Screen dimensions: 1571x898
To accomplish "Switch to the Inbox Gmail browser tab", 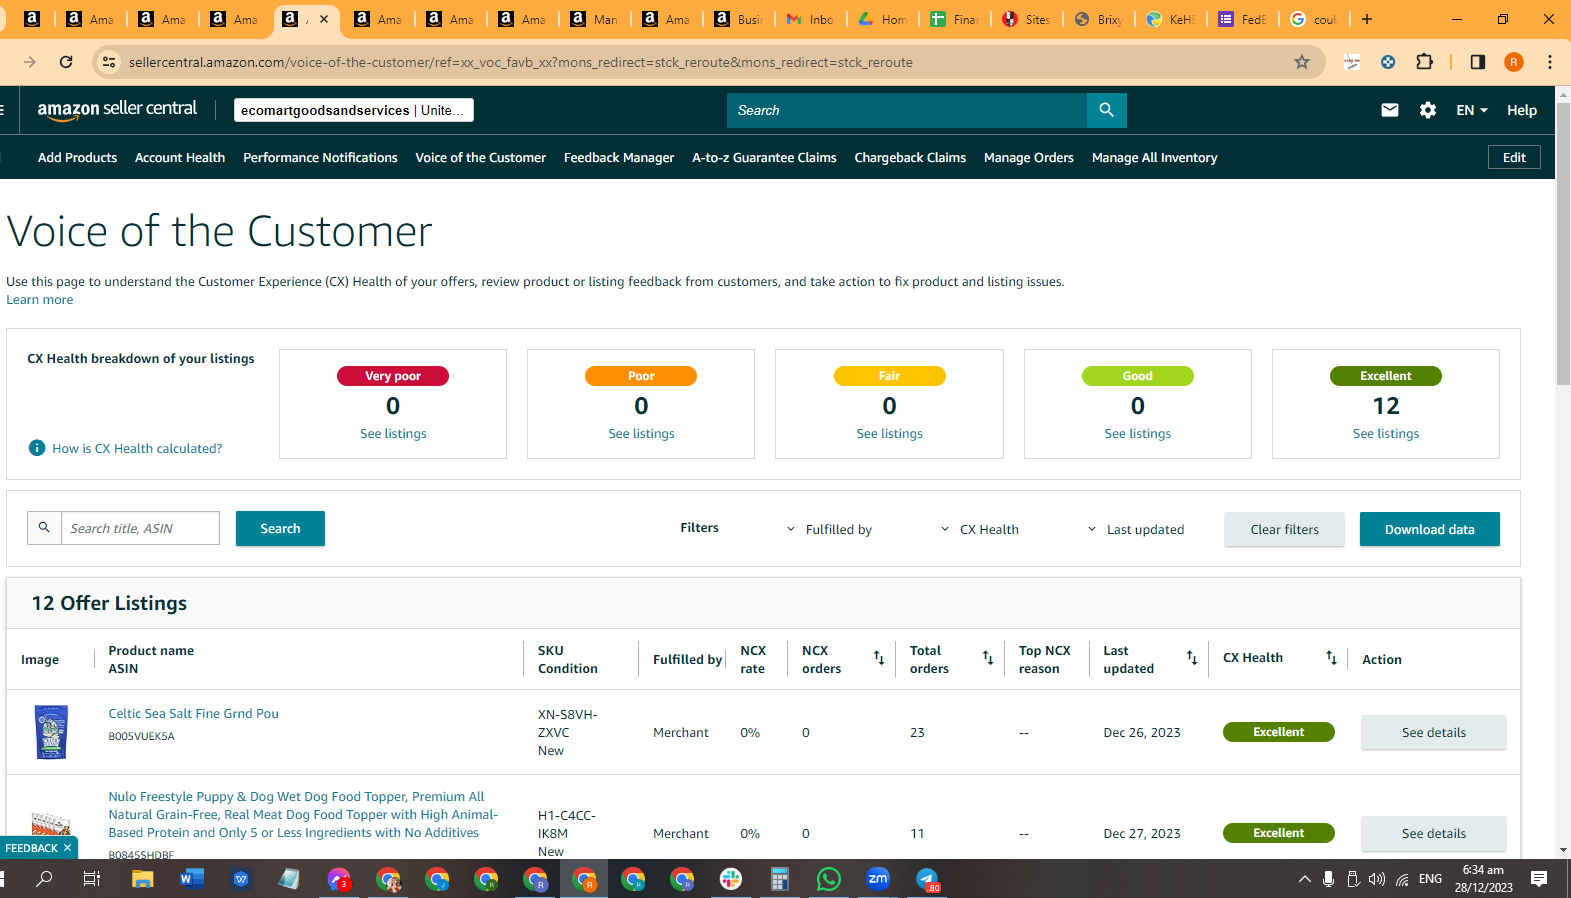I will click(x=812, y=19).
